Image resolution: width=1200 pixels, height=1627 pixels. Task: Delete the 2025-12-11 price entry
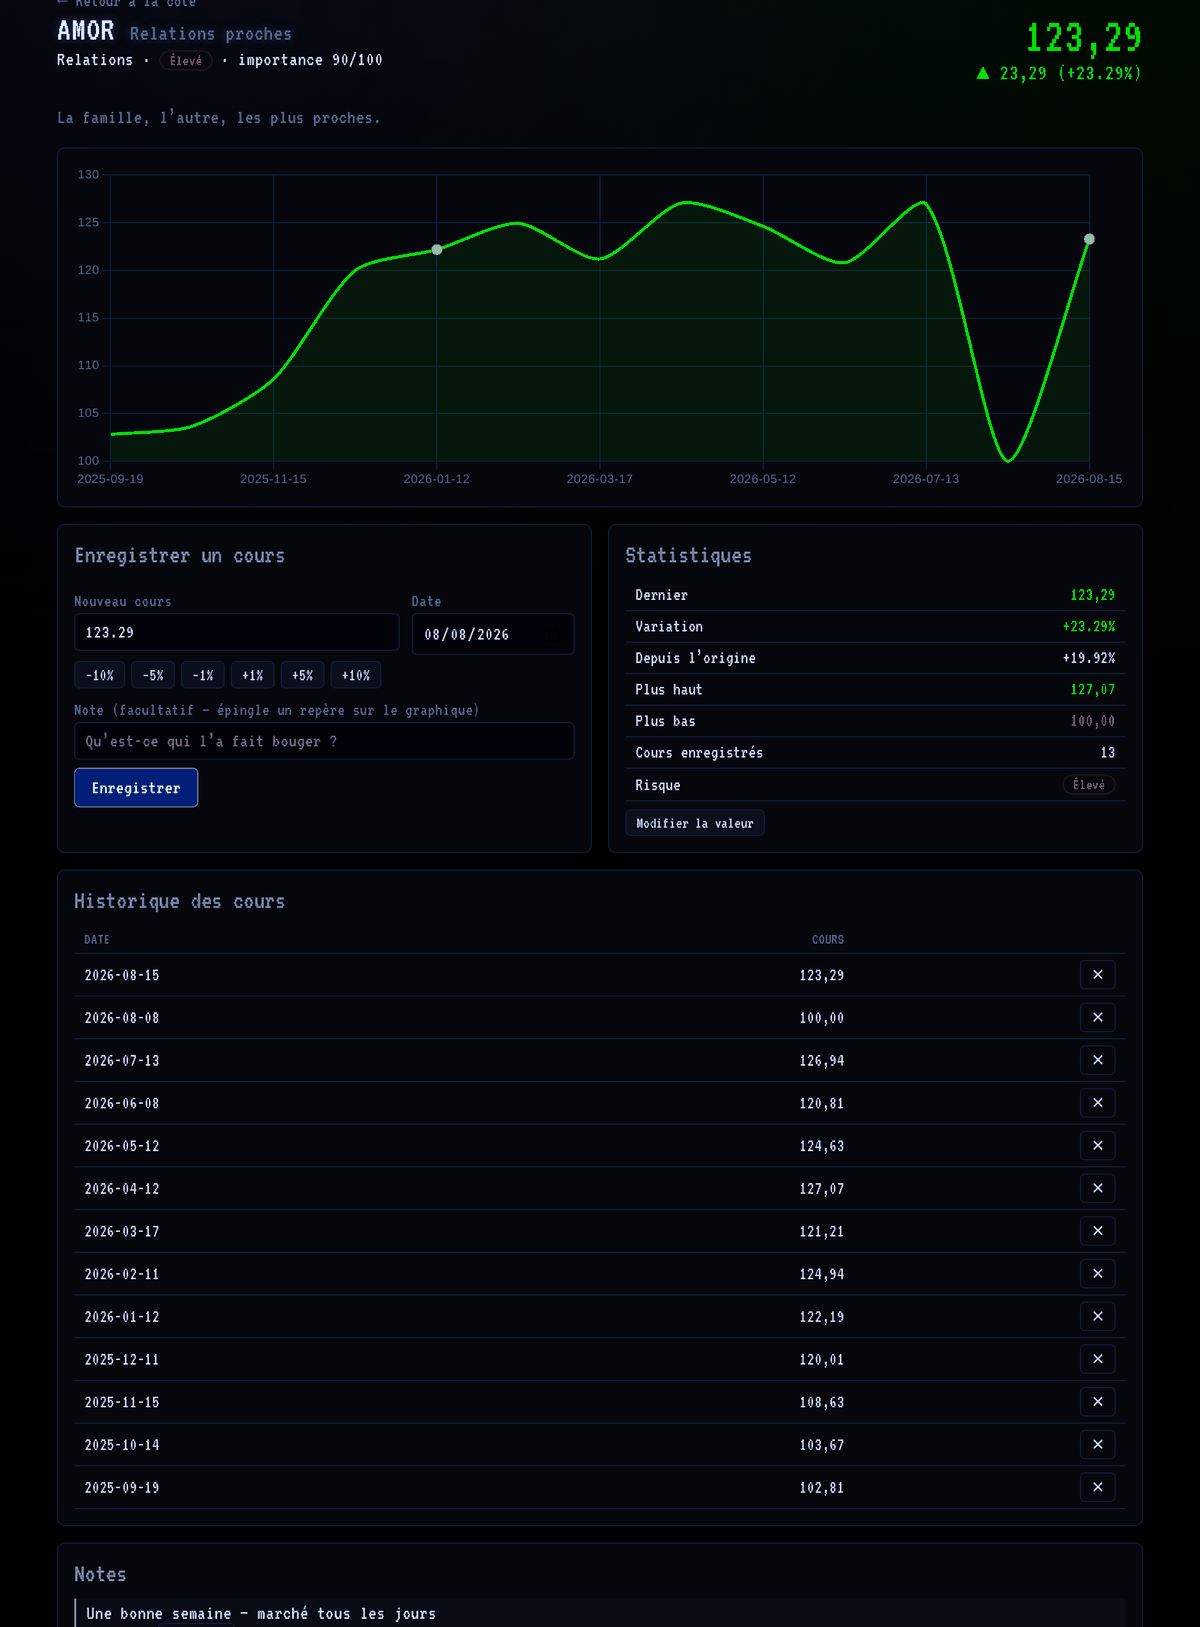(1097, 1359)
